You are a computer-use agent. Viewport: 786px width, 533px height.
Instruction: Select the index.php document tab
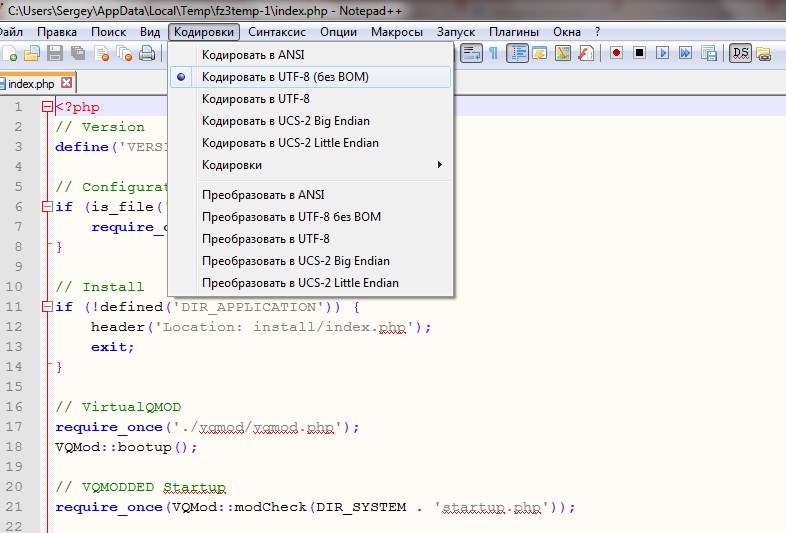point(31,84)
